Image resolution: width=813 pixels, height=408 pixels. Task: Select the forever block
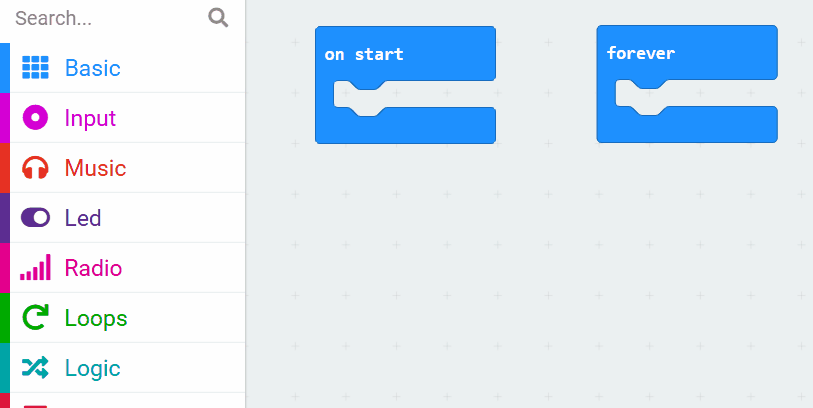click(640, 53)
